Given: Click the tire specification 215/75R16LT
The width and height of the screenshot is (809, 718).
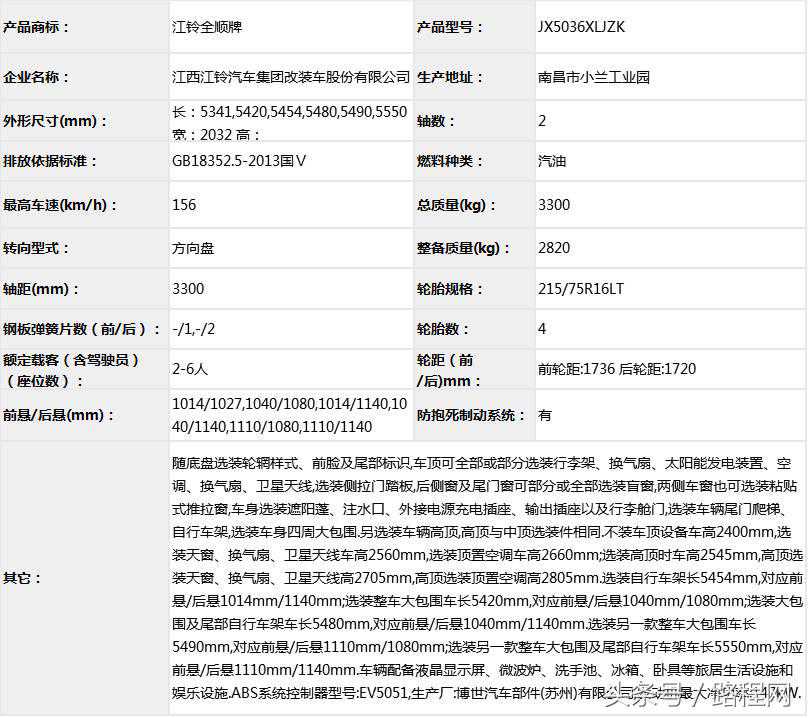Looking at the screenshot, I should tap(580, 289).
